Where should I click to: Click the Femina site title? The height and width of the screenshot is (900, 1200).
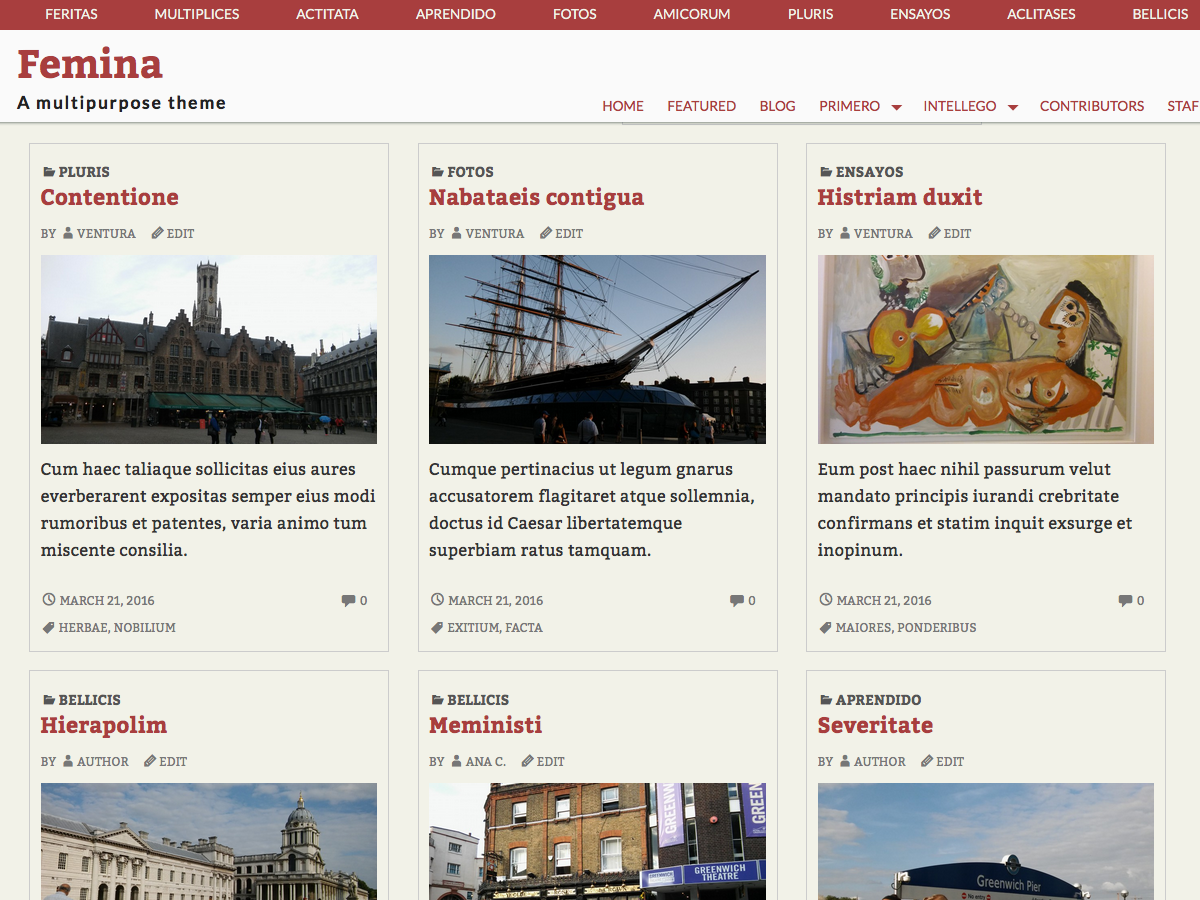[90, 64]
